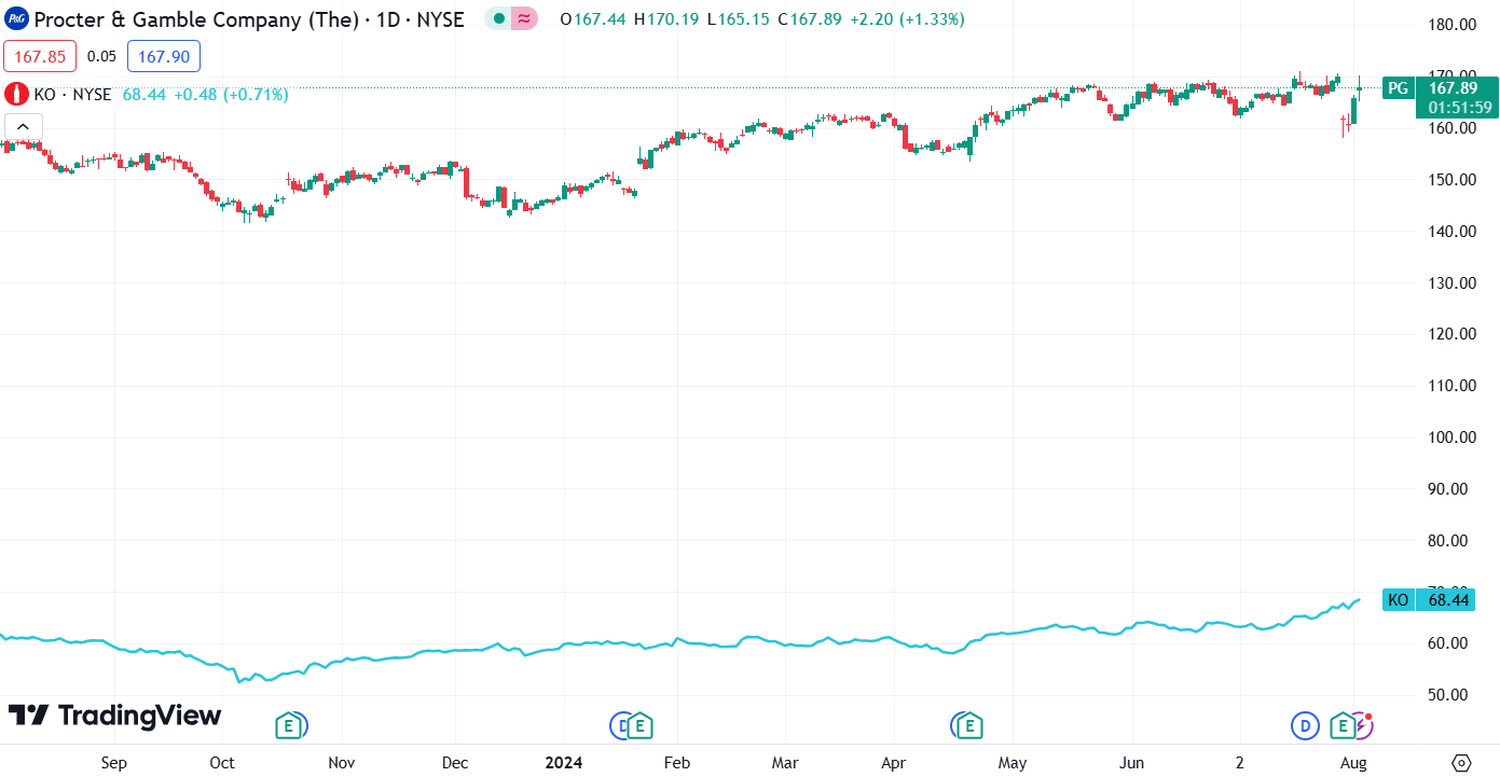
Task: Click the KO legend value 68.44
Action: click(x=143, y=95)
